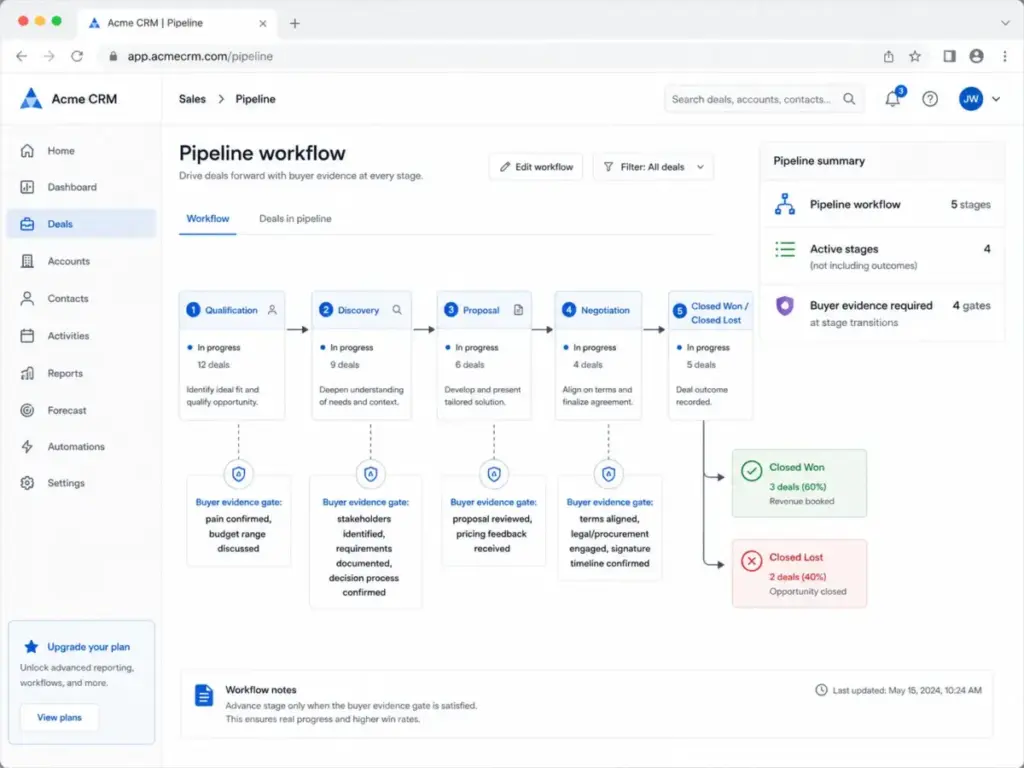
Task: Click the Closed Lost X icon
Action: pyautogui.click(x=752, y=561)
